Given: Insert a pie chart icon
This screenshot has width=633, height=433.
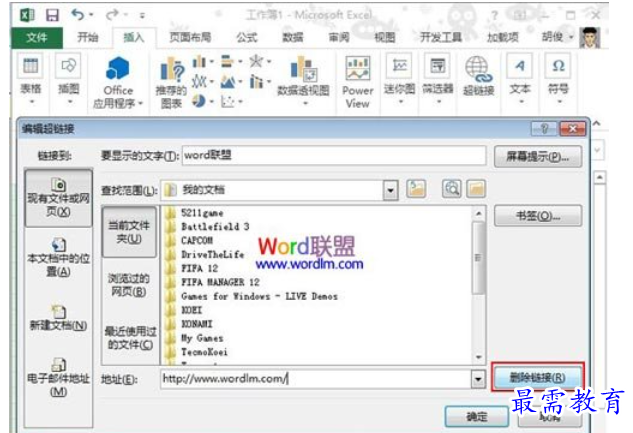Looking at the screenshot, I should 199,100.
